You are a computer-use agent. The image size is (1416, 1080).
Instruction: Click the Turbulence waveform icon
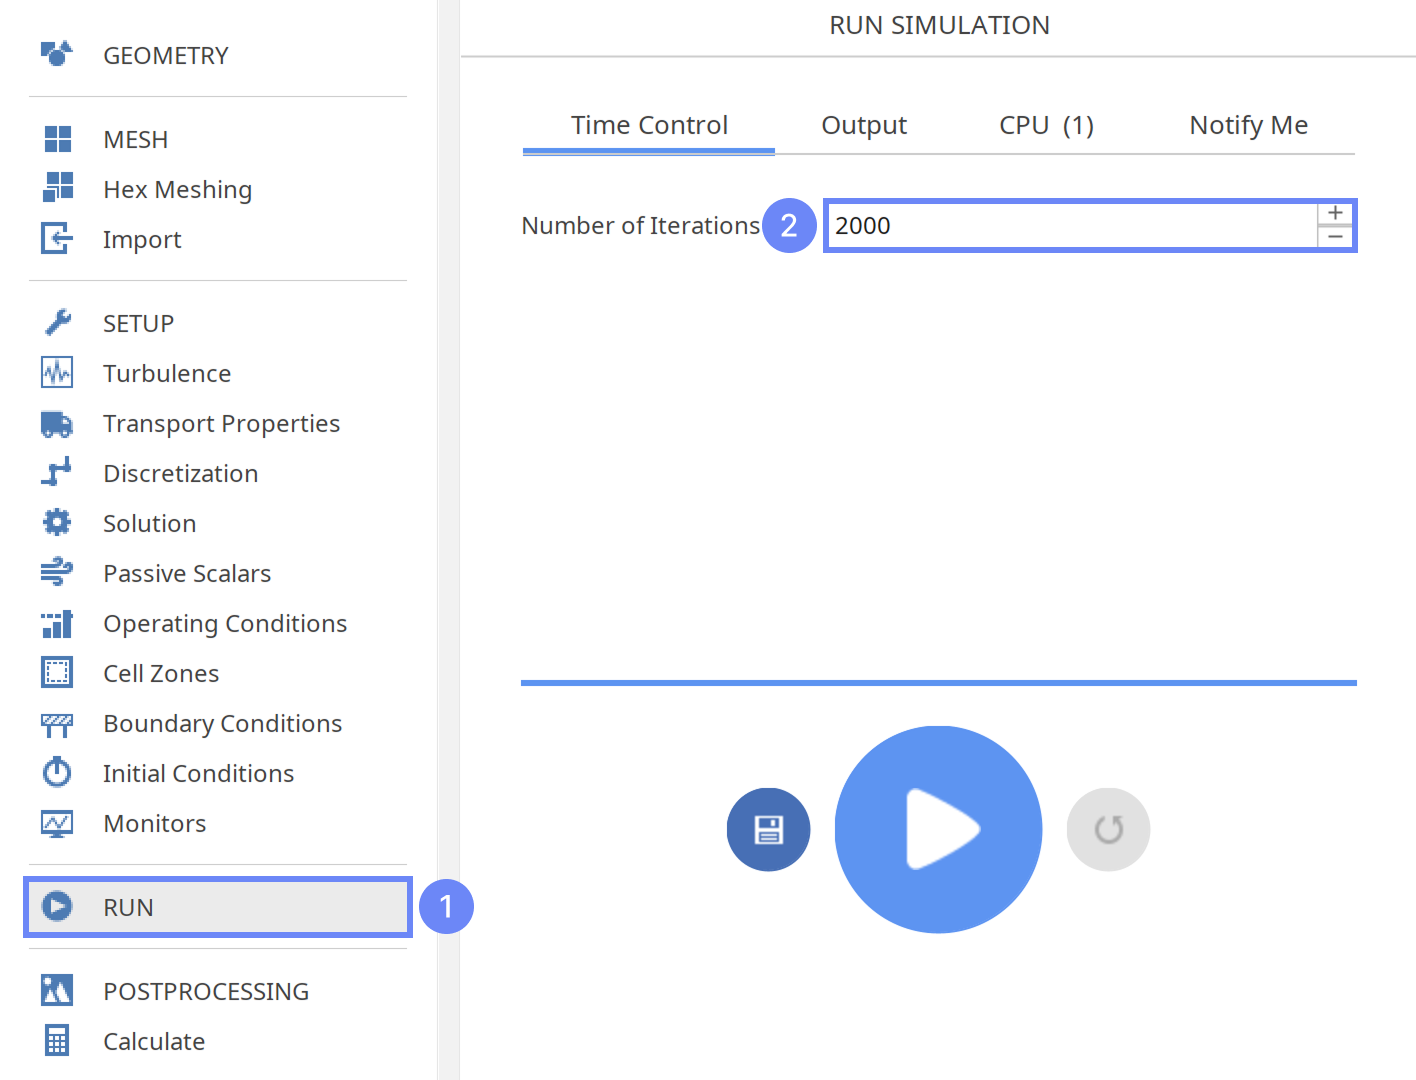click(x=57, y=373)
